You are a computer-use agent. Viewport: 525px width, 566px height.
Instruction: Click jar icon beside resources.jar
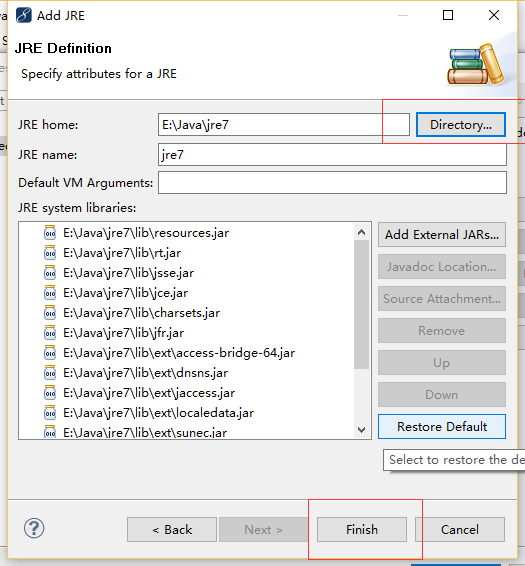50,233
